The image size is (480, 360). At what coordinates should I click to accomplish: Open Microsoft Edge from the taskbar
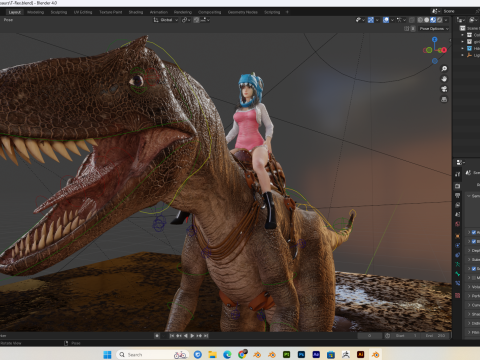227,355
